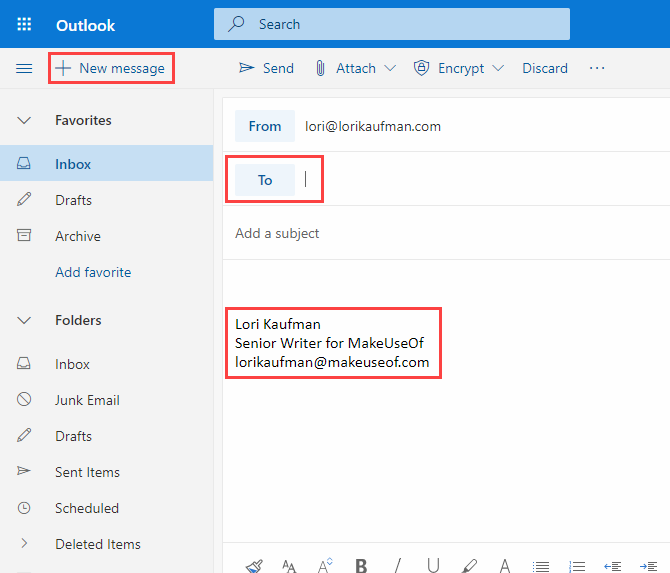Click the New message button
The image size is (670, 573).
coord(112,68)
